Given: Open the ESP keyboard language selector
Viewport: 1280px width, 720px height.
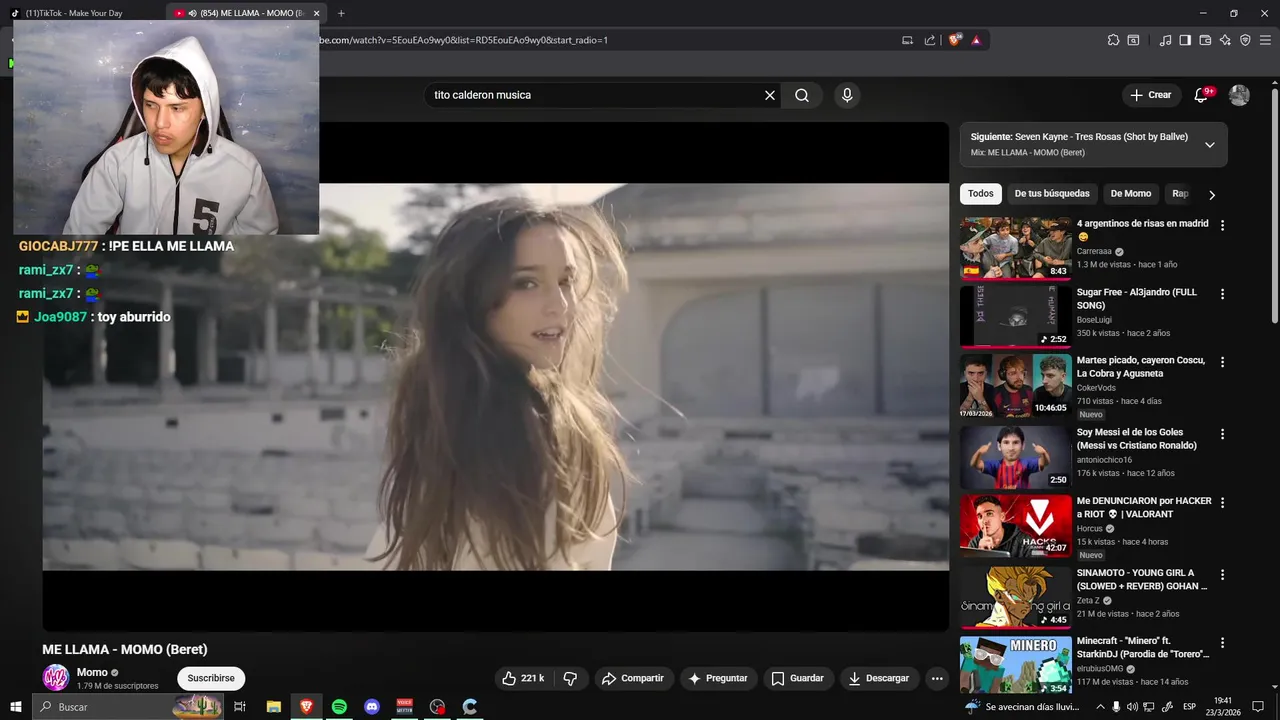Looking at the screenshot, I should click(1189, 707).
